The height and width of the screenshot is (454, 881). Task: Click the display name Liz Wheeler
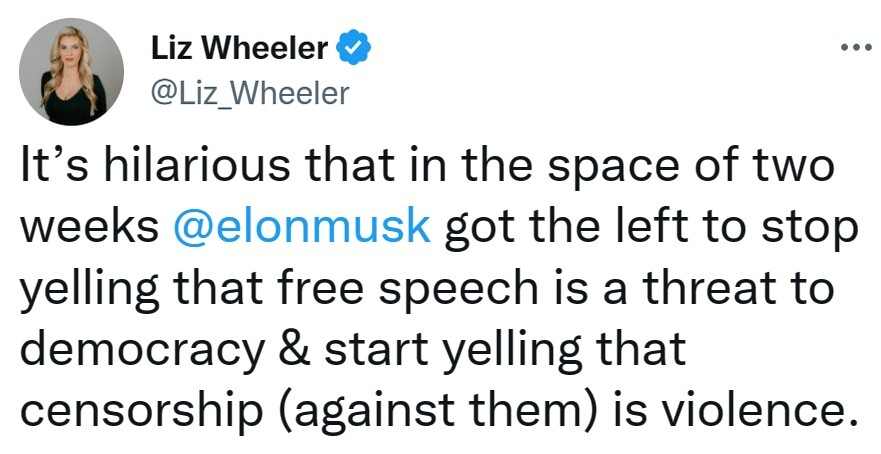(x=238, y=49)
